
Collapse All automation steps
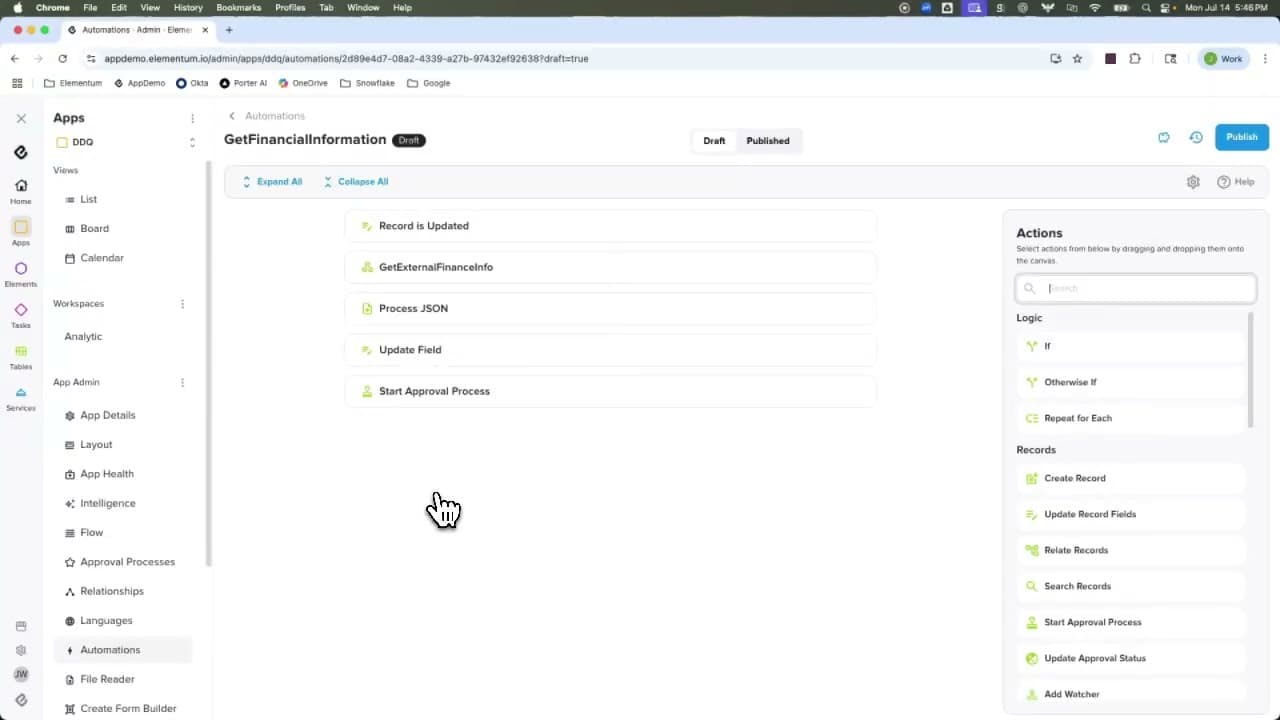coord(355,182)
